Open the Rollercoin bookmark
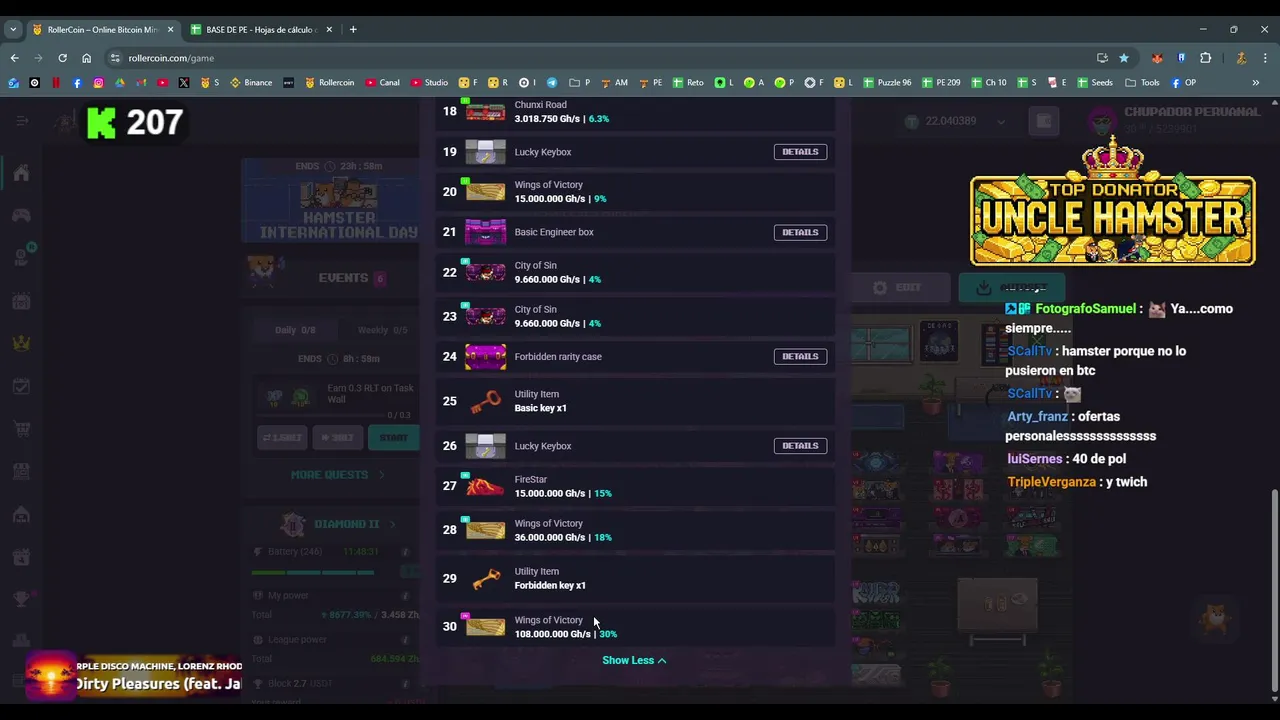Screen dimensions: 1280x720 pyautogui.click(x=329, y=83)
